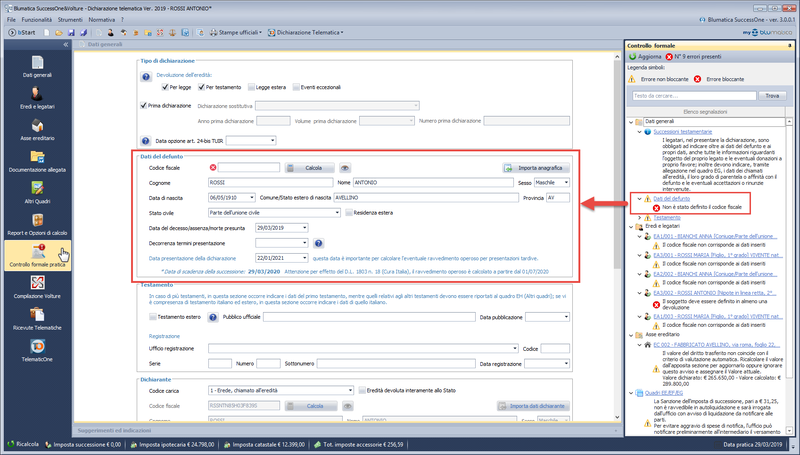Open the File menu
The width and height of the screenshot is (800, 455).
pyautogui.click(x=11, y=19)
